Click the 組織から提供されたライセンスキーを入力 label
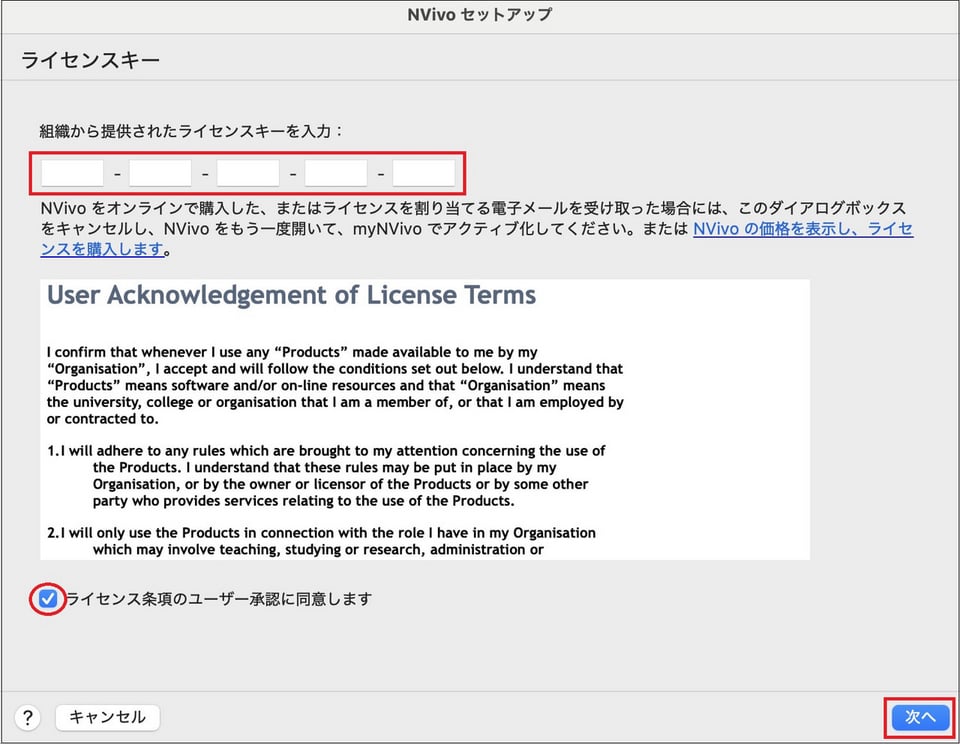Image resolution: width=960 pixels, height=744 pixels. point(191,131)
